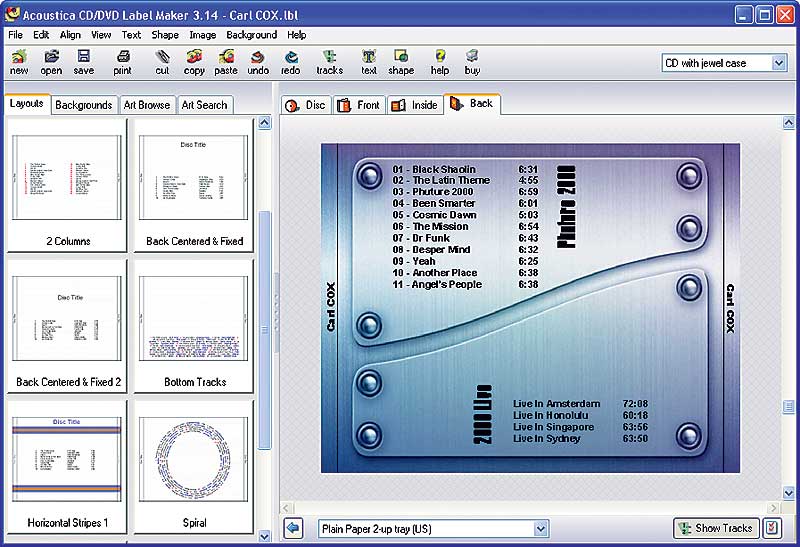Choose the Horizontal Stripes 1 layout
The image size is (800, 547).
[x=67, y=467]
